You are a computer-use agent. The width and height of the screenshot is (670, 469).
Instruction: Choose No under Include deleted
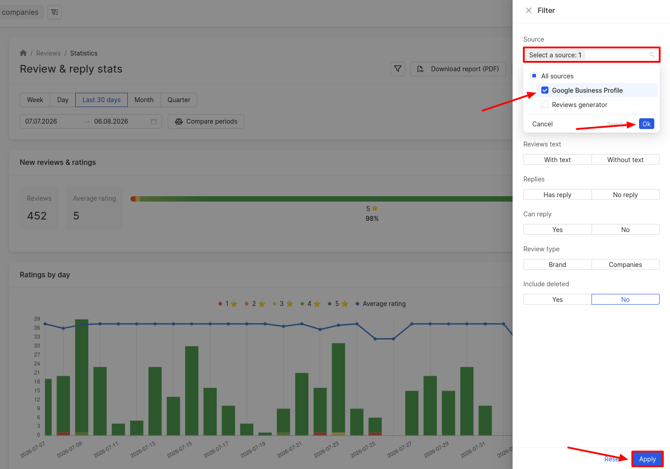click(625, 299)
